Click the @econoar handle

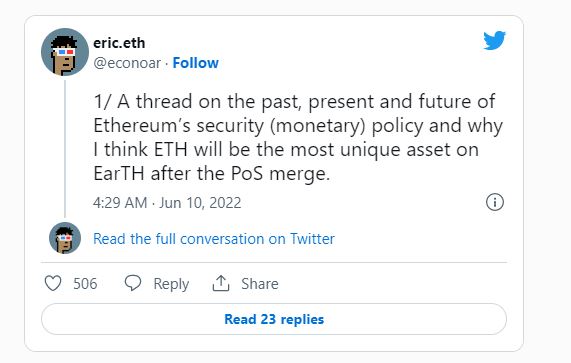point(127,63)
